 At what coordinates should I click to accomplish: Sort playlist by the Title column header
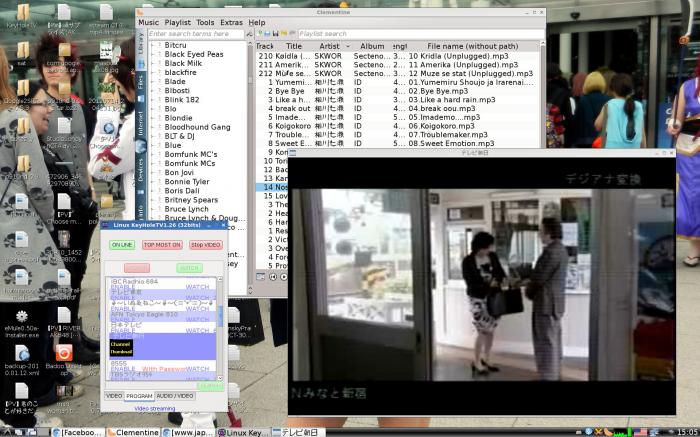tap(294, 46)
